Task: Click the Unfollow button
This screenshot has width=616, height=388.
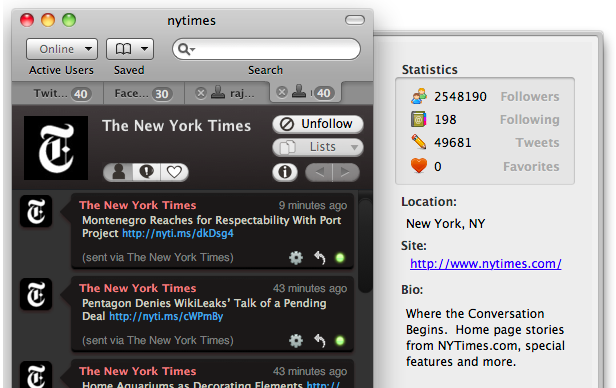Action: [x=317, y=124]
